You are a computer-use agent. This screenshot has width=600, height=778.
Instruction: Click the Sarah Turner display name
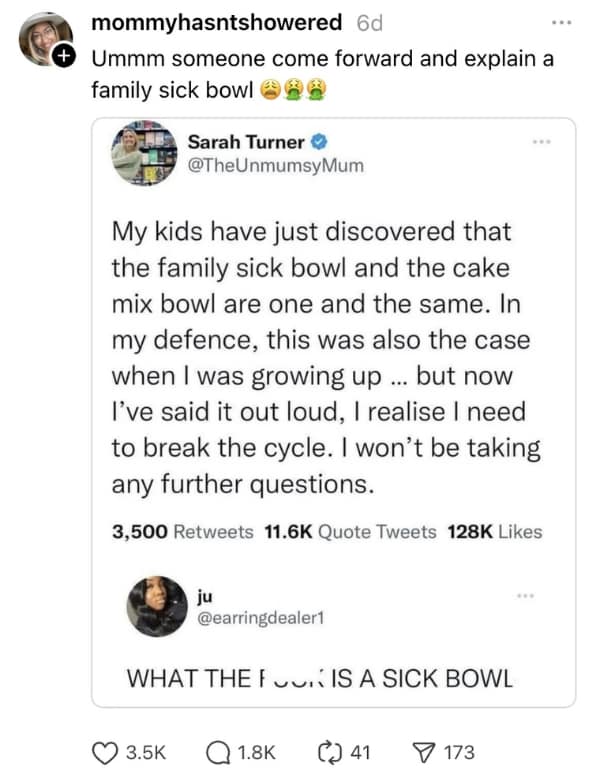243,142
